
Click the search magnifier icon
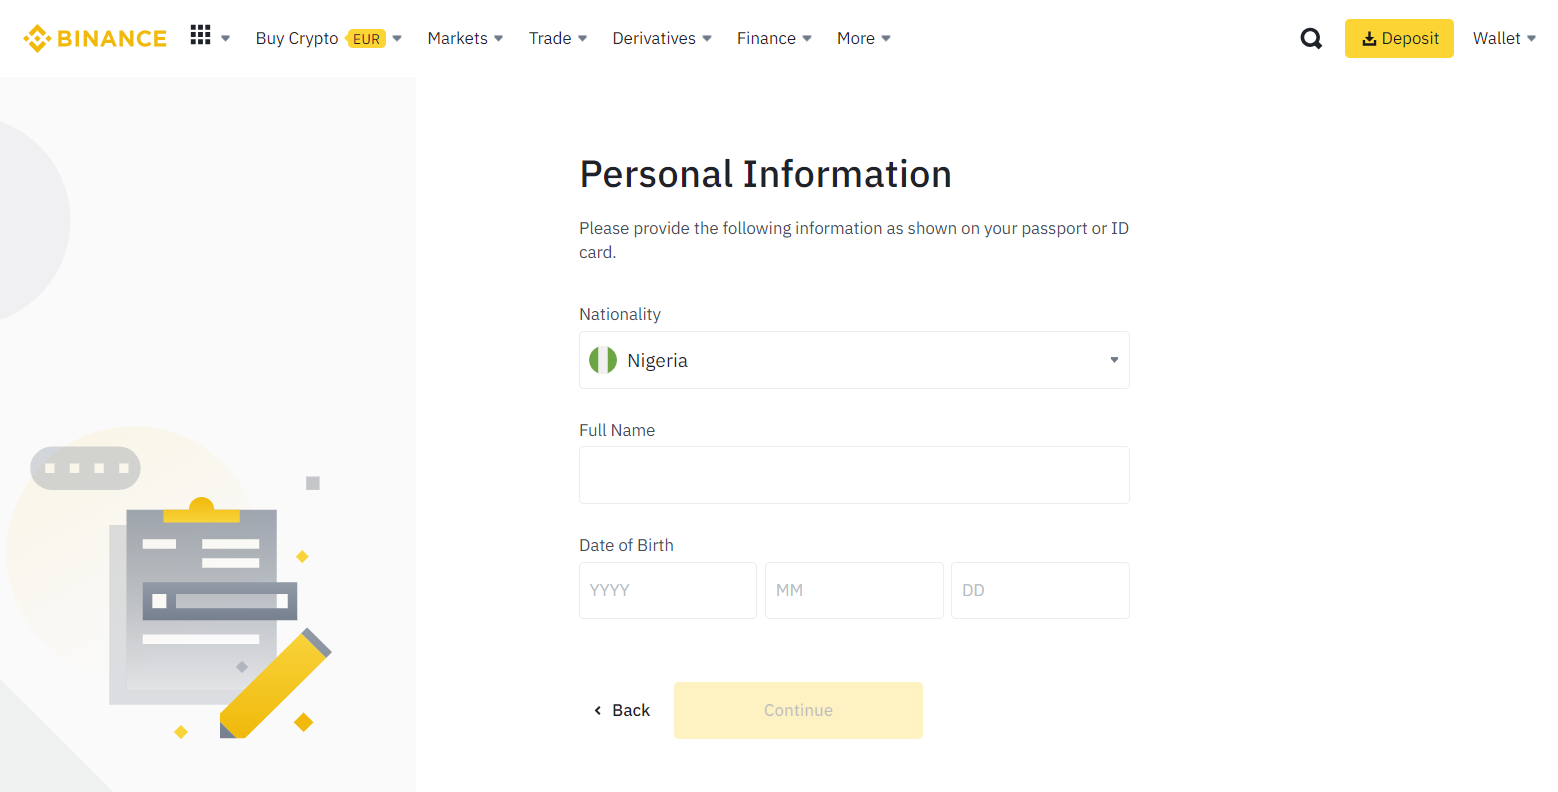[x=1311, y=39]
